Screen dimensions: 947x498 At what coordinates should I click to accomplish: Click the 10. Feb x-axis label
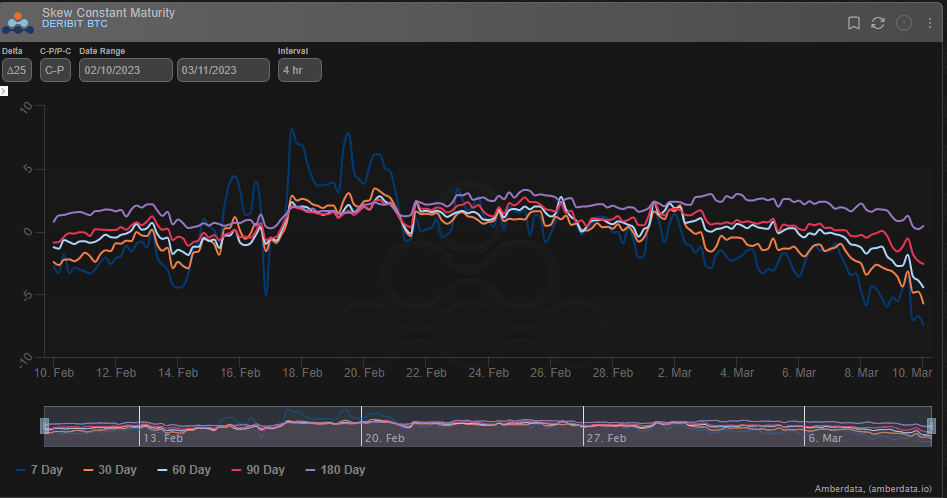tap(54, 373)
